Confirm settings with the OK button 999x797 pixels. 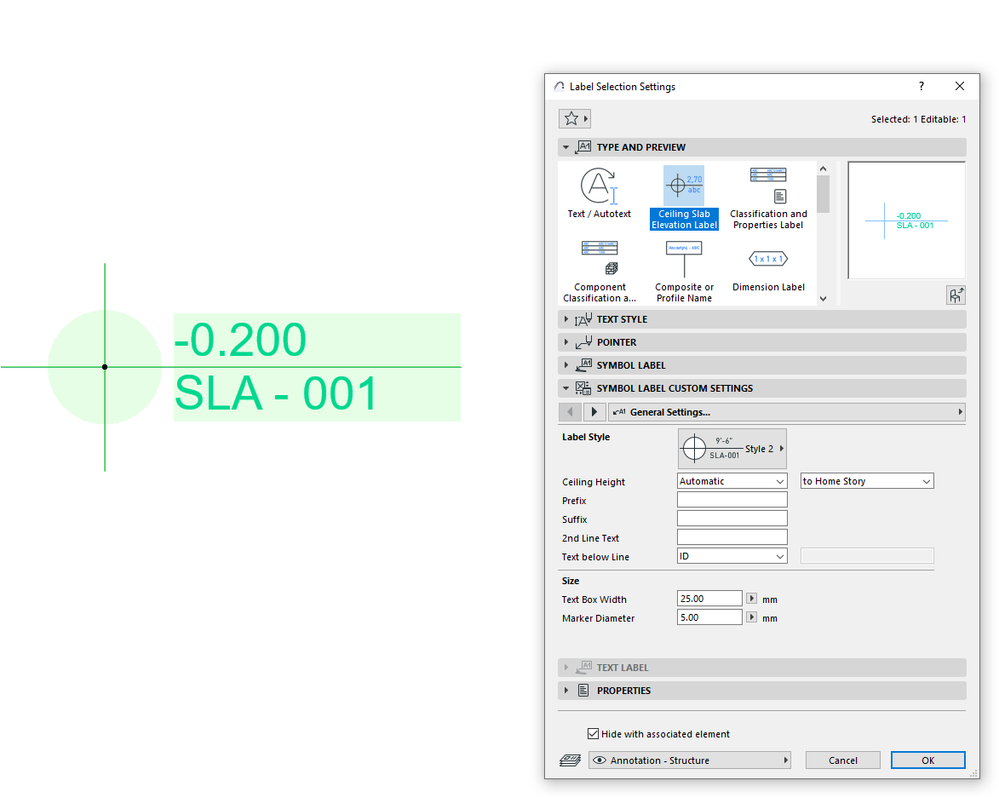[x=927, y=760]
